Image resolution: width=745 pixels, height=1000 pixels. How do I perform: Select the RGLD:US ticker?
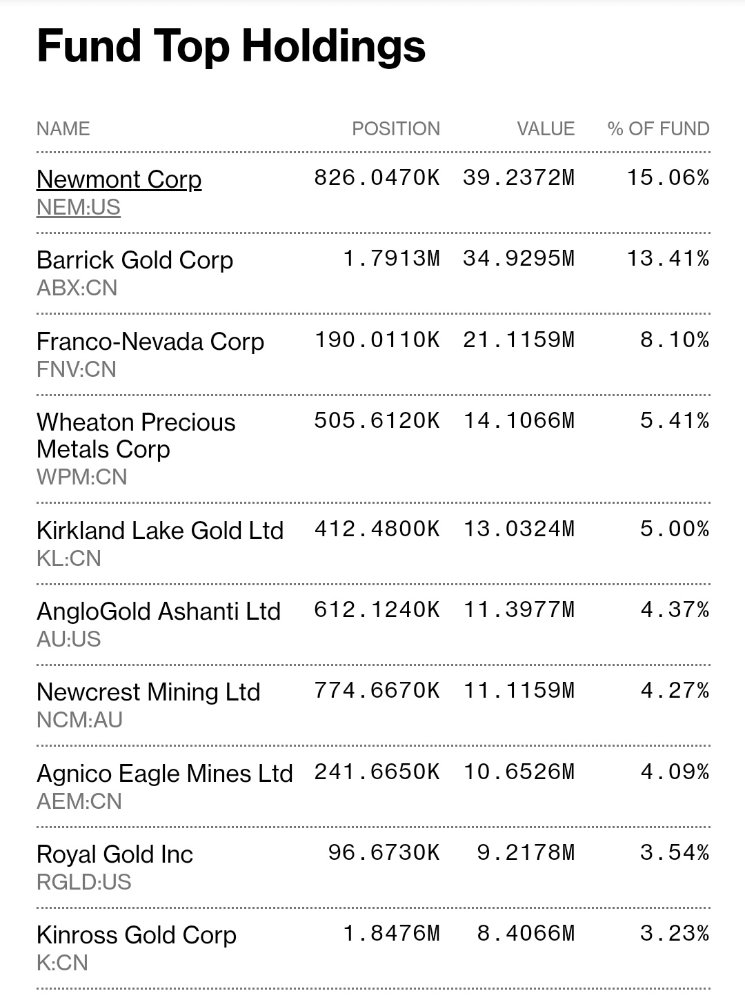click(84, 882)
